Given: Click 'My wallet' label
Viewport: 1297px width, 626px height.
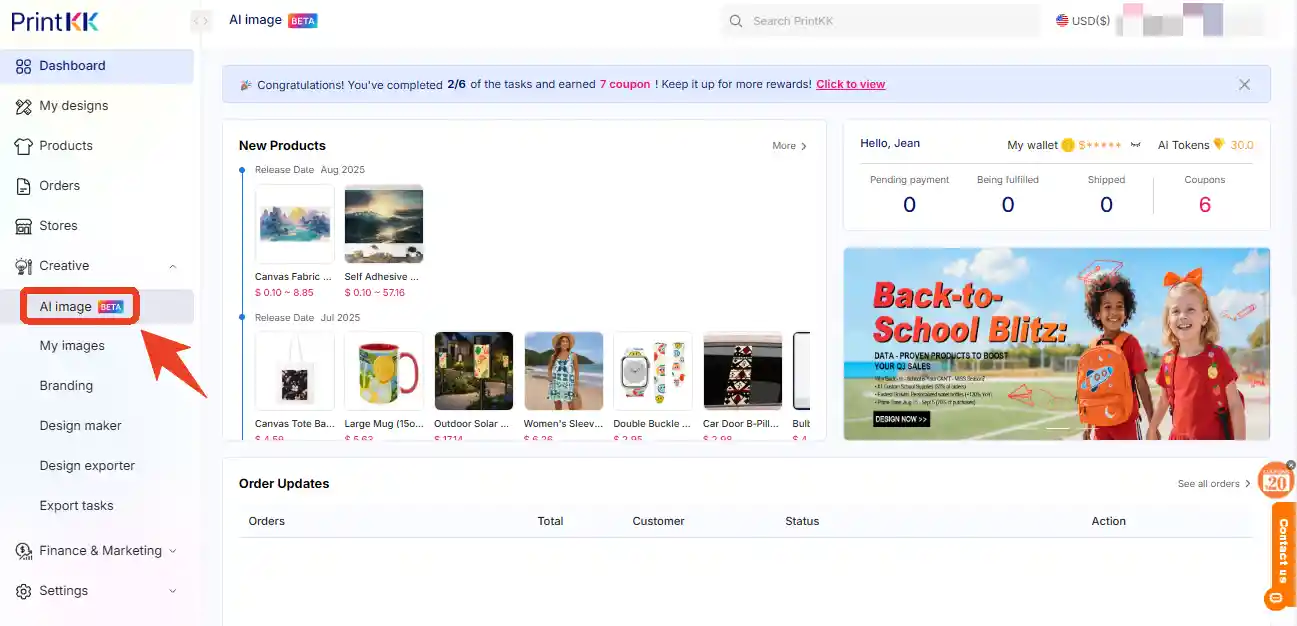Looking at the screenshot, I should coord(1032,145).
